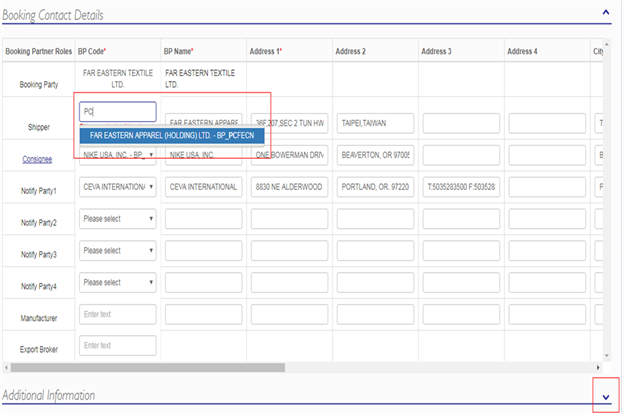
Task: Open the Notify Party1 BP Code dropdown
Action: point(118,187)
